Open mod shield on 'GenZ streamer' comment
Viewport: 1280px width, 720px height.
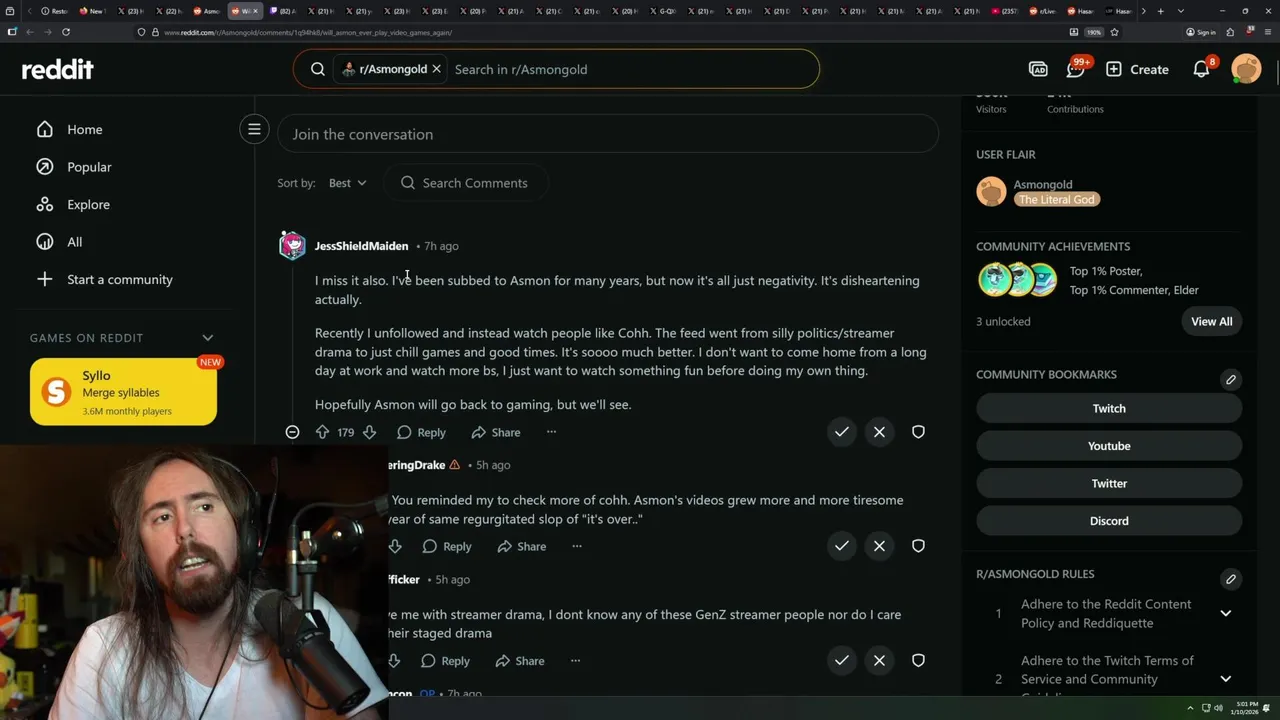coord(918,660)
